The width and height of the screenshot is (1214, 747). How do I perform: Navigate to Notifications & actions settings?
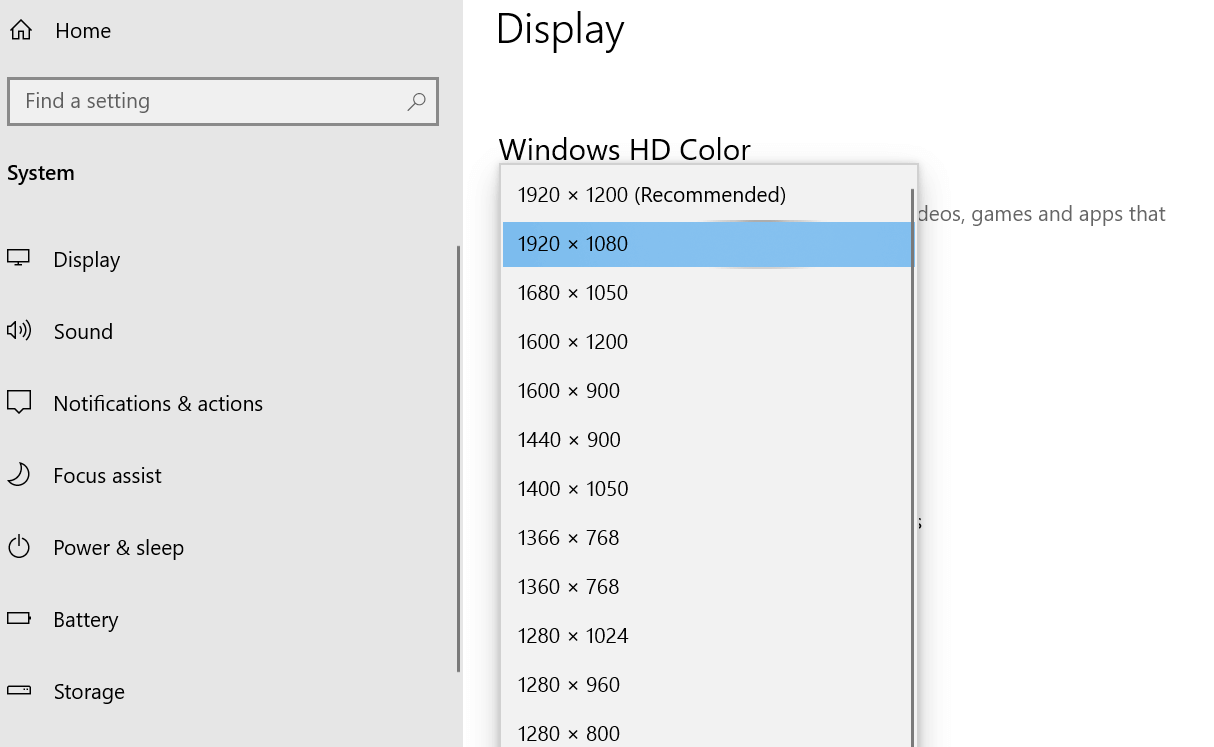tap(158, 403)
